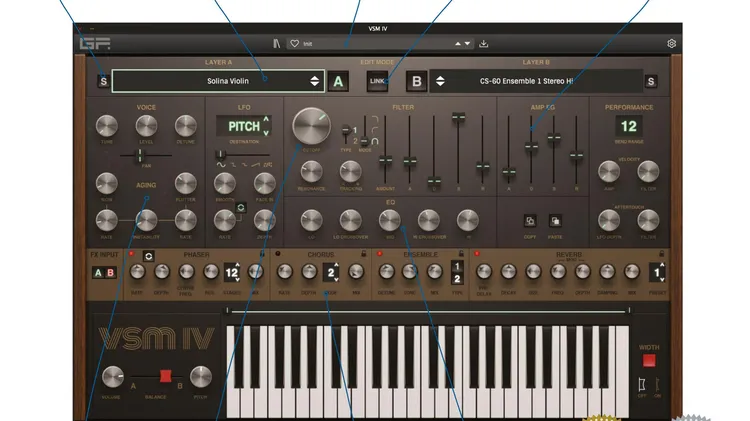
Task: Toggle the red Width button
Action: click(x=649, y=361)
